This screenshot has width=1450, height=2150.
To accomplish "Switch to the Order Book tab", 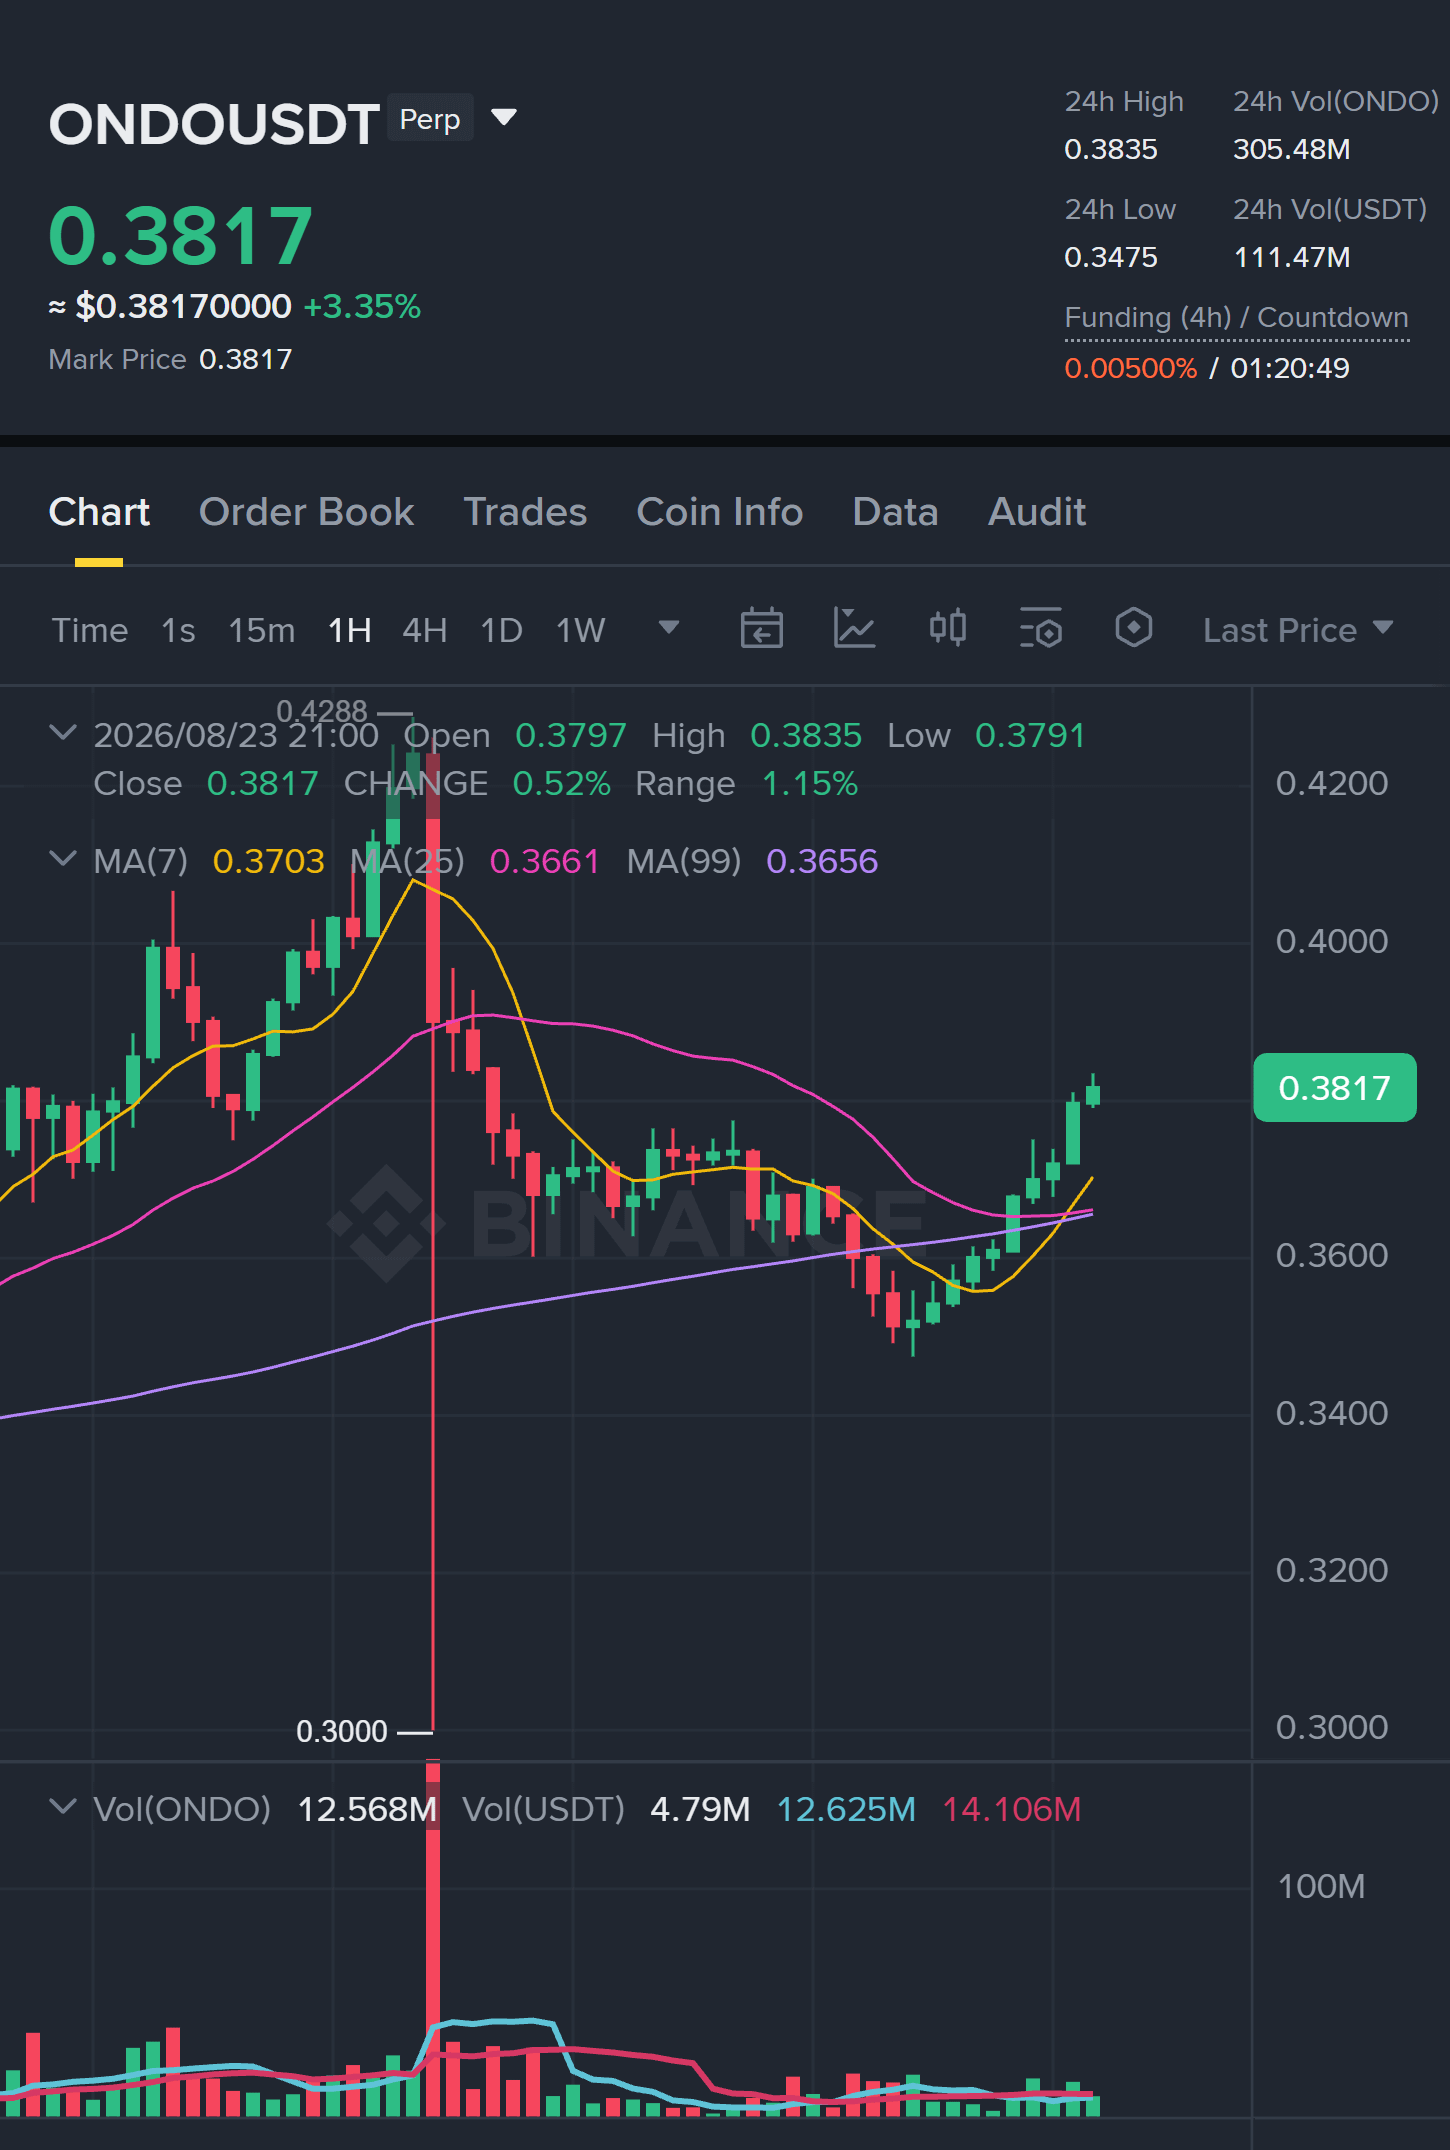I will tap(306, 512).
